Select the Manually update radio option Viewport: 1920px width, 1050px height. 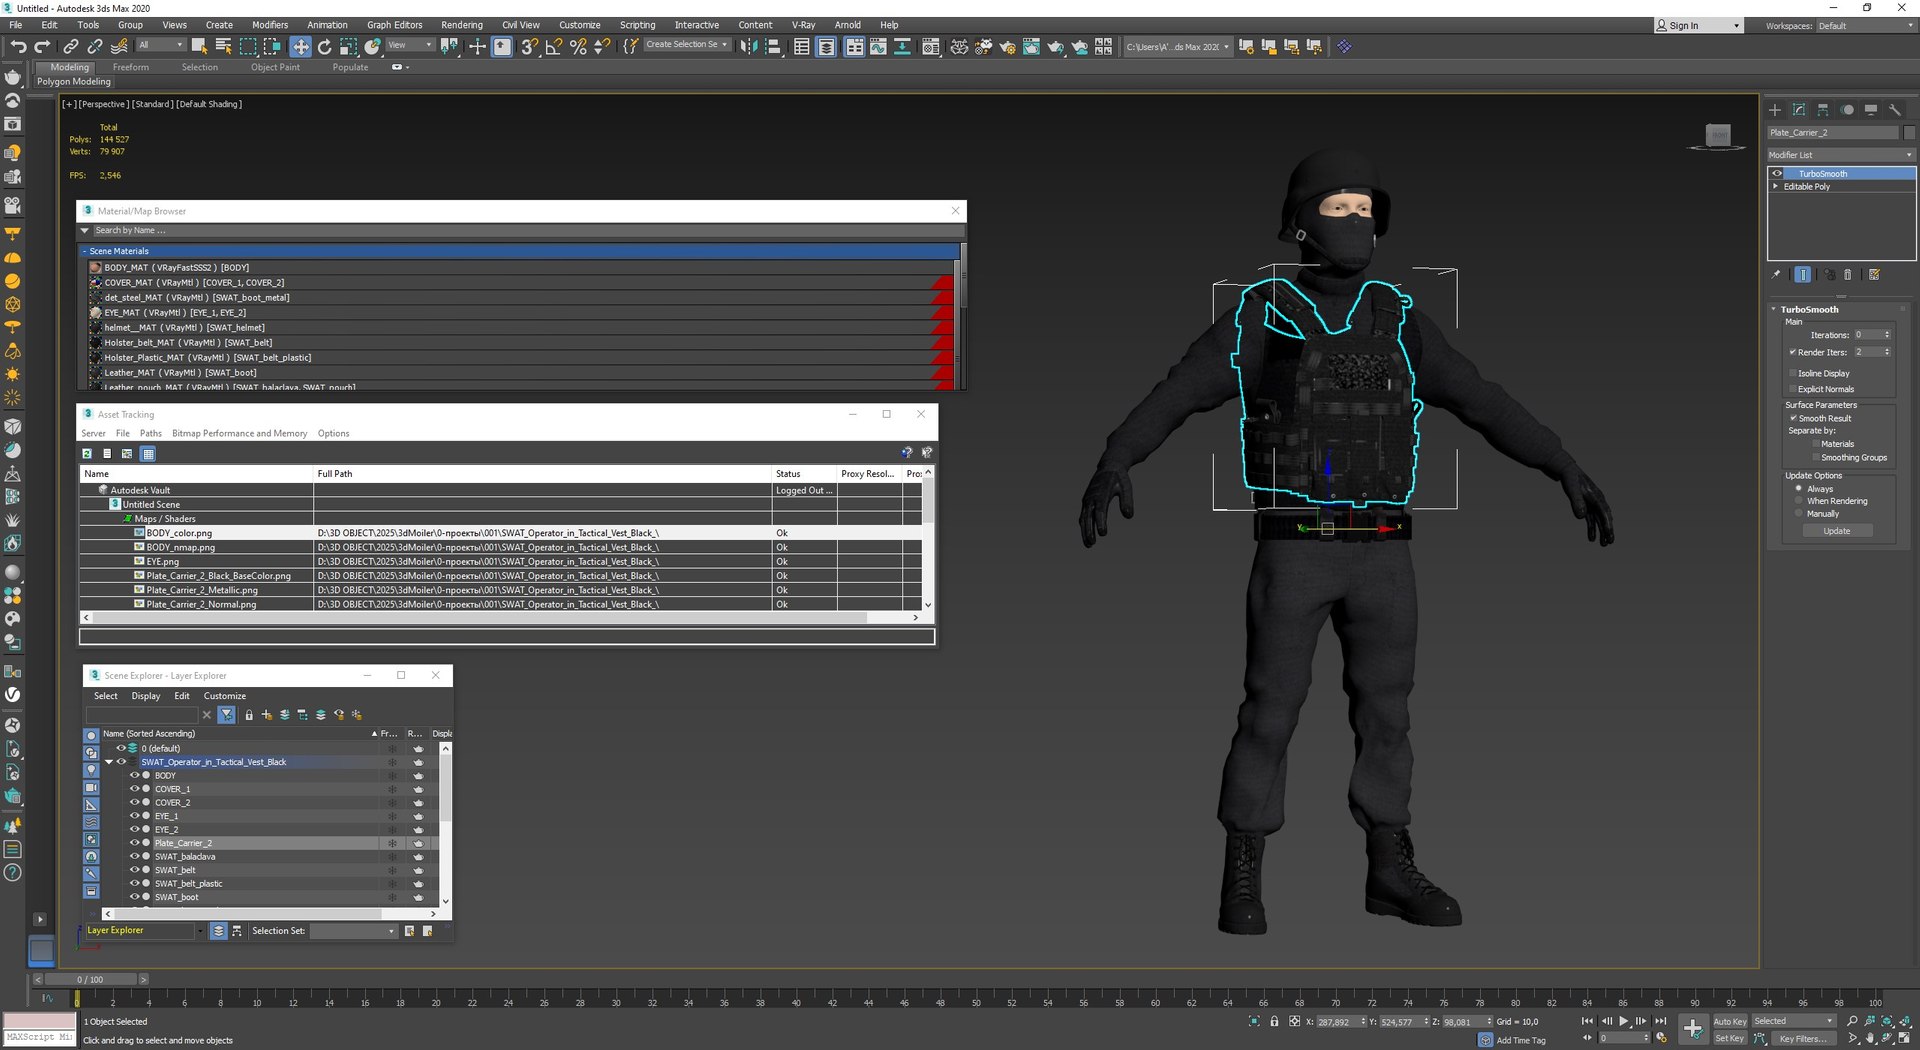click(x=1799, y=513)
